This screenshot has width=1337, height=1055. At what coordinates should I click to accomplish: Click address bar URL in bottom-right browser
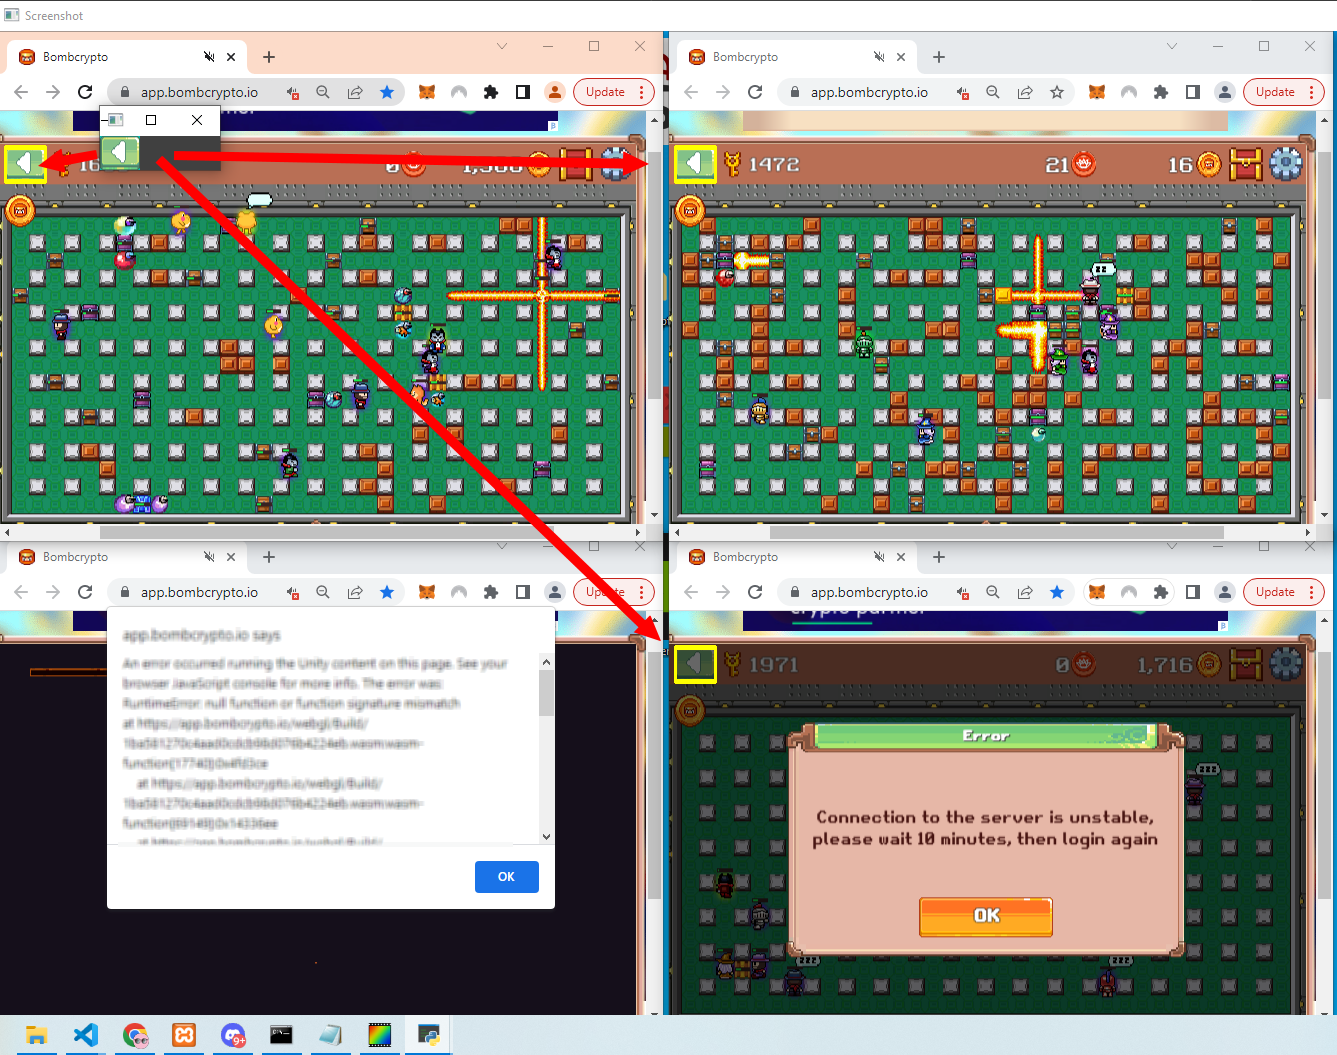tap(869, 592)
